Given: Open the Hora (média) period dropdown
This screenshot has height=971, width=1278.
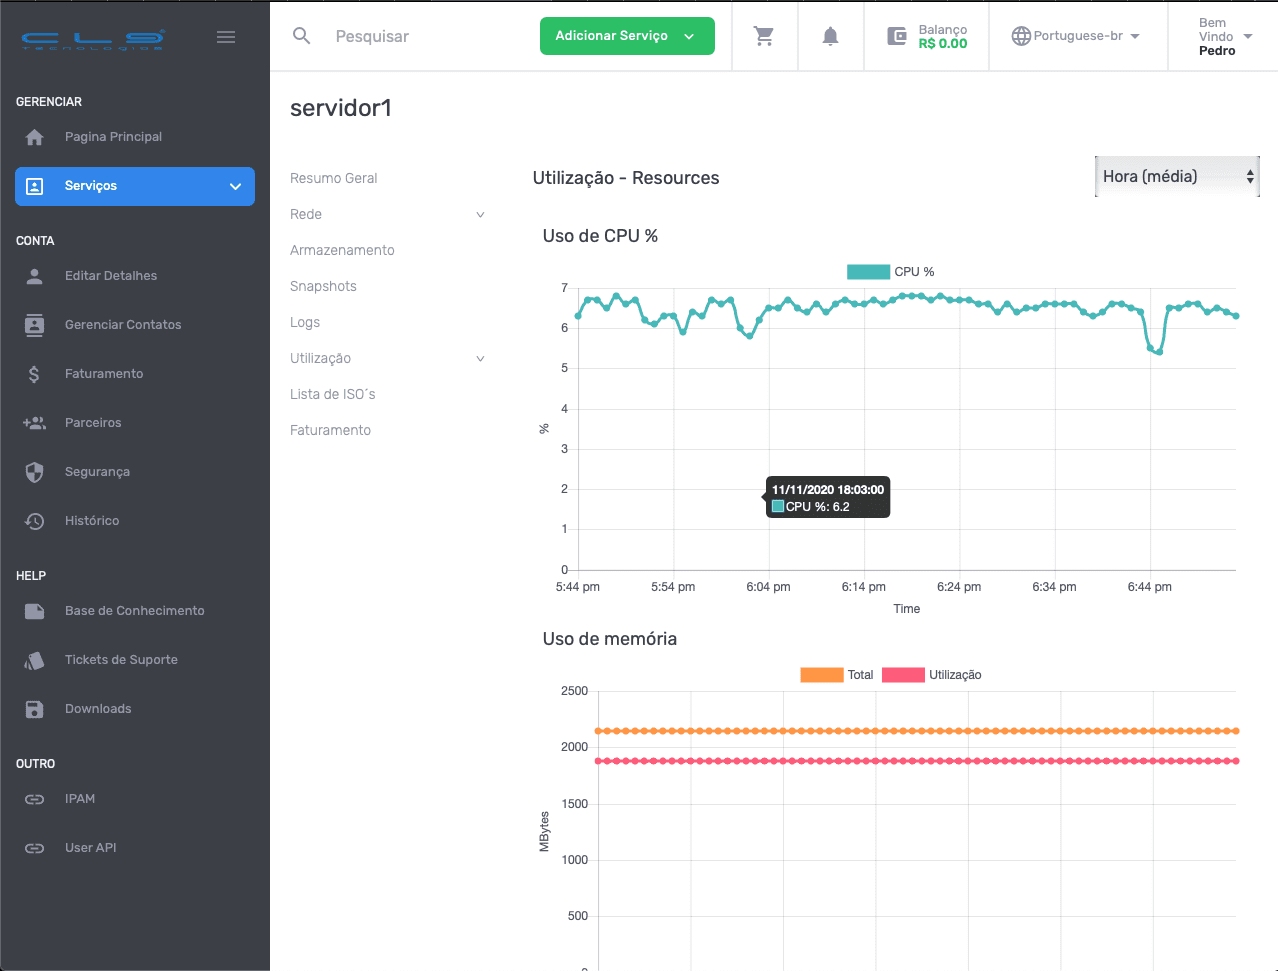Looking at the screenshot, I should coord(1177,177).
